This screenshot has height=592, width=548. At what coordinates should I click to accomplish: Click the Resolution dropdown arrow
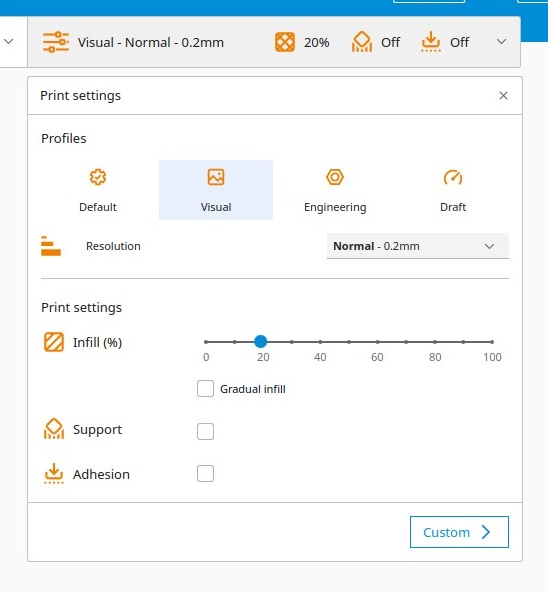[489, 247]
